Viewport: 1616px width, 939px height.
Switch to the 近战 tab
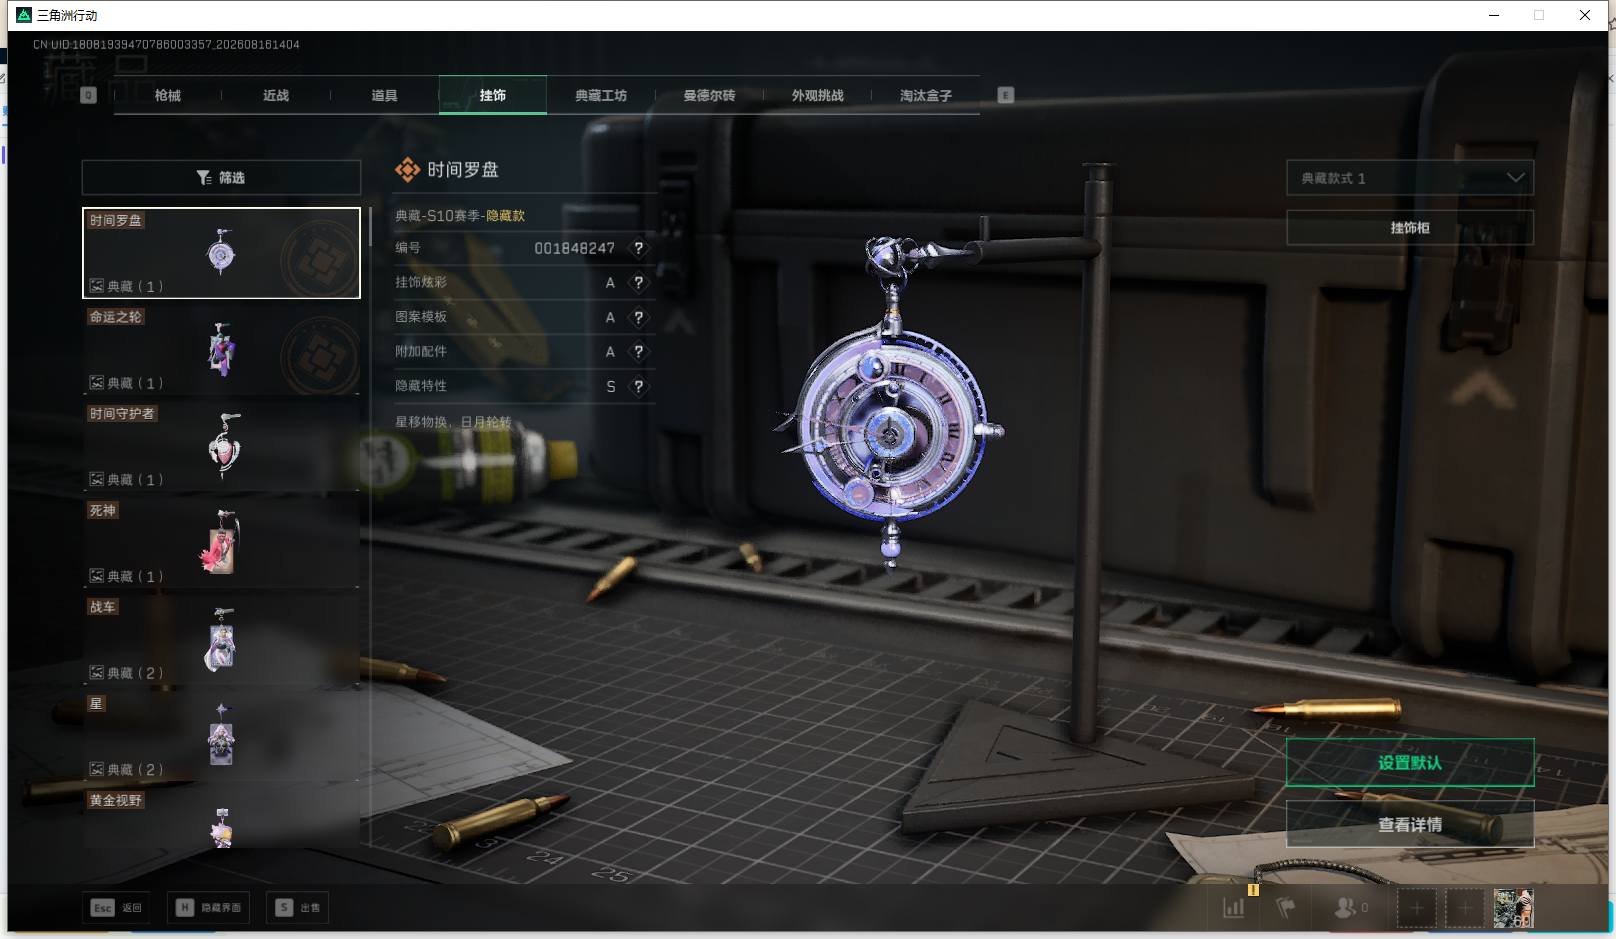click(276, 95)
